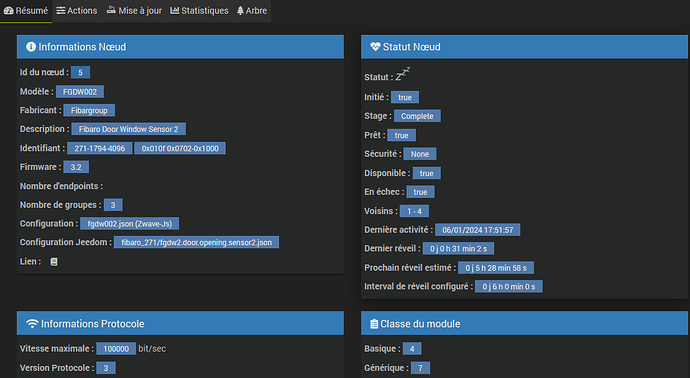The height and width of the screenshot is (378, 690).
Task: Click the Dernière activité timestamp badge
Action: coord(477,230)
